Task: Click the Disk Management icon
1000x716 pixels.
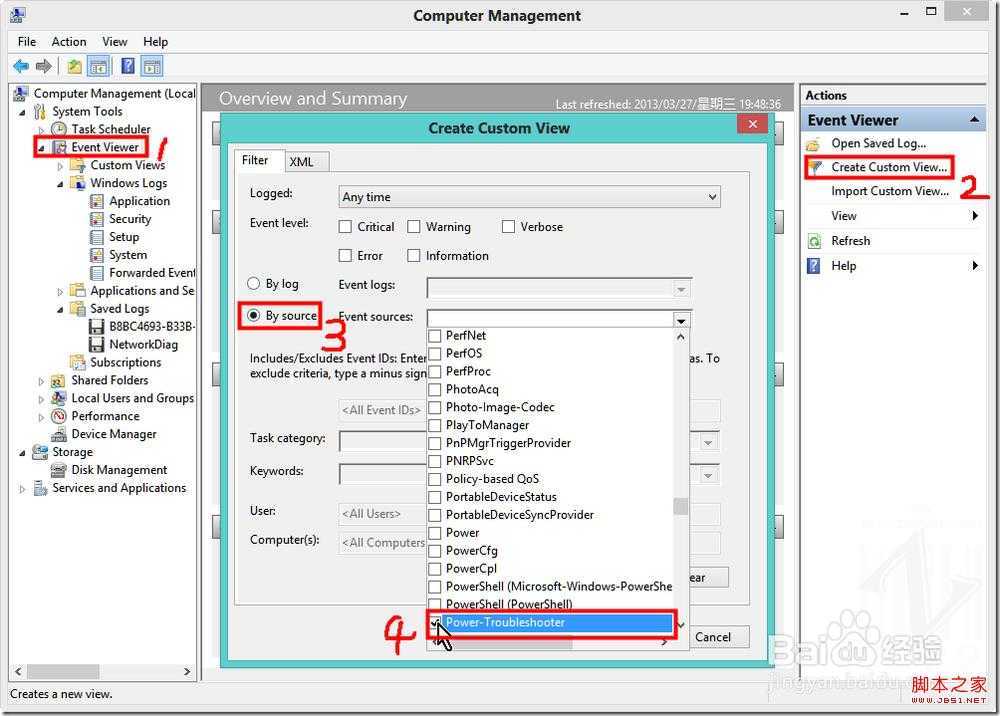Action: pos(59,470)
